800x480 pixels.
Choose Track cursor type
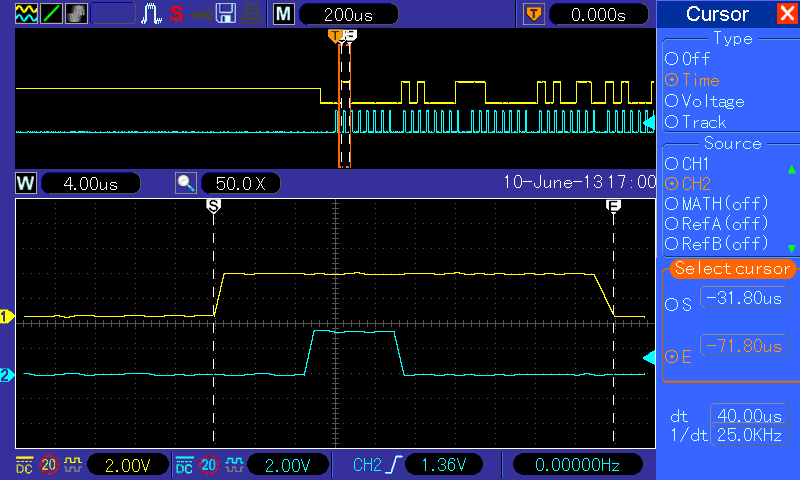pos(695,122)
